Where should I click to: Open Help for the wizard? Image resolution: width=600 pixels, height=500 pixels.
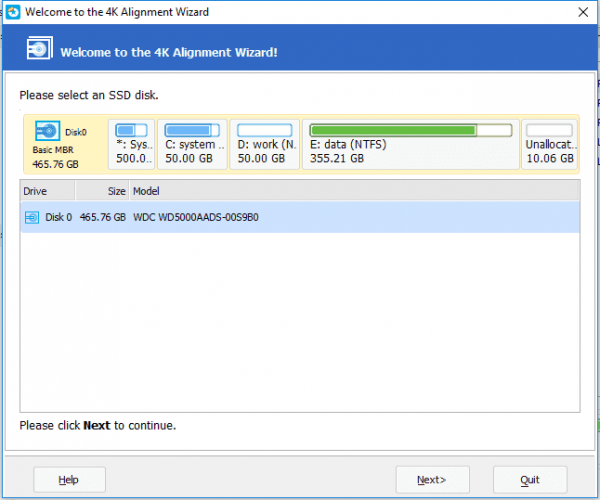(x=70, y=480)
